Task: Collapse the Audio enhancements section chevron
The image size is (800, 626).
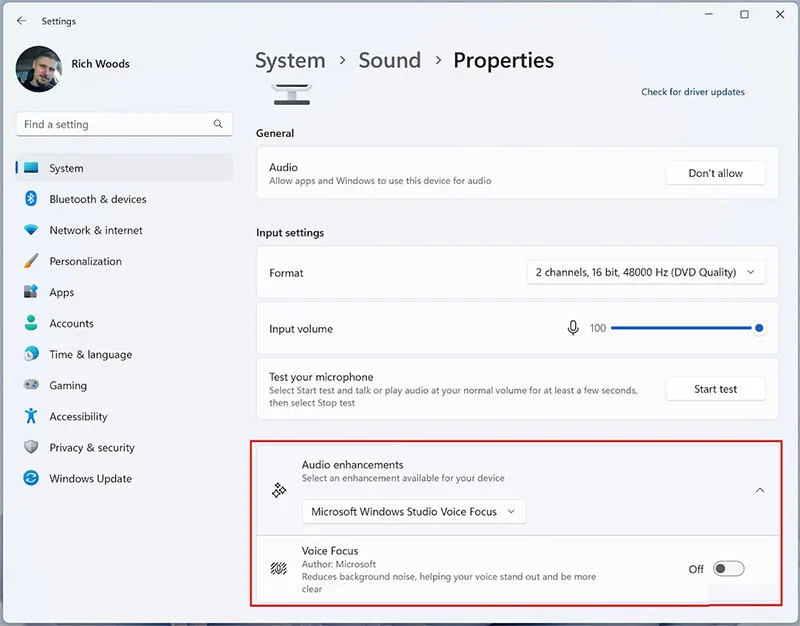Action: point(760,490)
